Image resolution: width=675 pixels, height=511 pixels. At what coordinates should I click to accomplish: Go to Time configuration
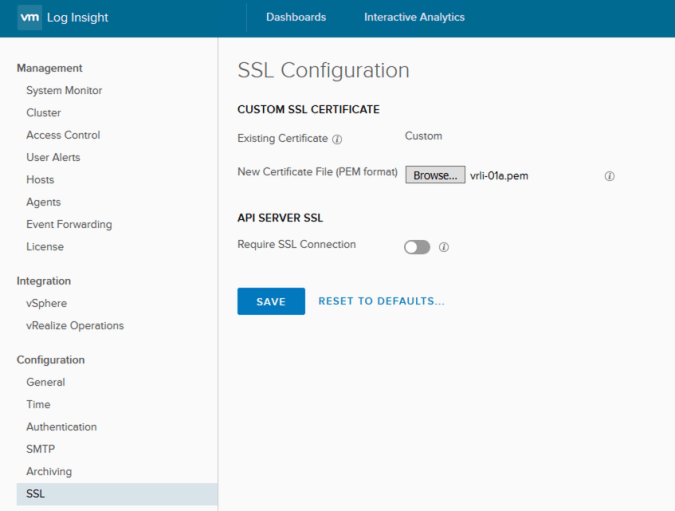tap(38, 405)
